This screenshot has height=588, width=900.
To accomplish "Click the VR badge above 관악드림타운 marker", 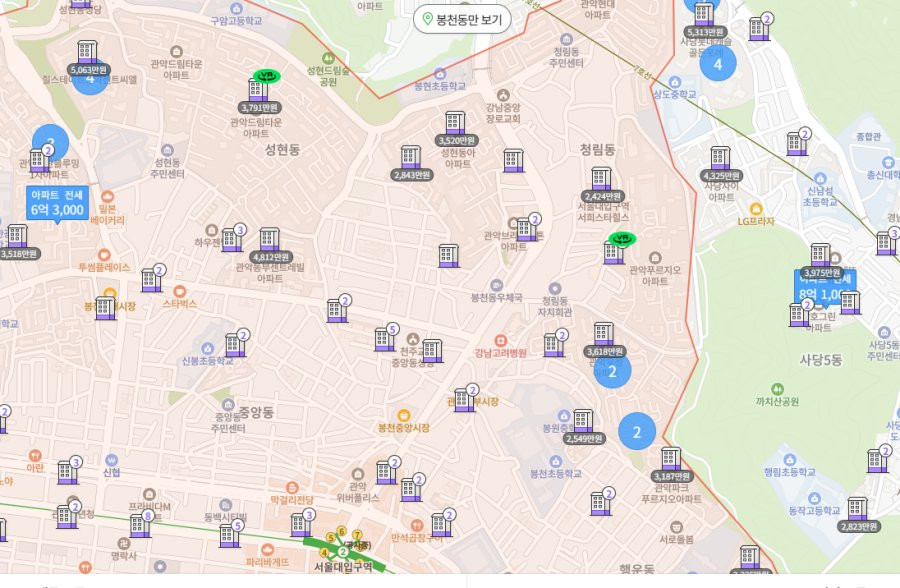I will click(x=266, y=75).
